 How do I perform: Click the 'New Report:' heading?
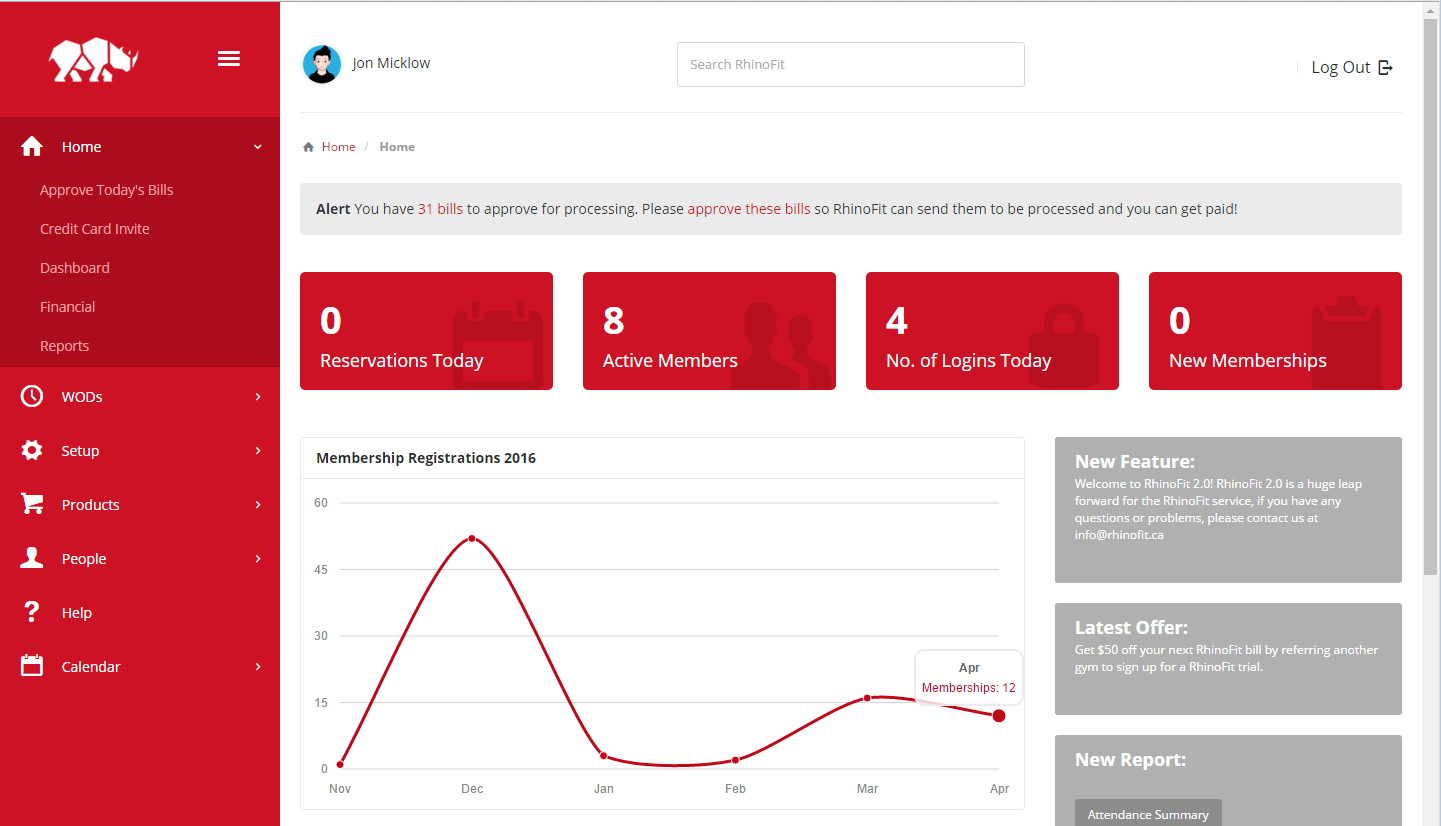1130,760
